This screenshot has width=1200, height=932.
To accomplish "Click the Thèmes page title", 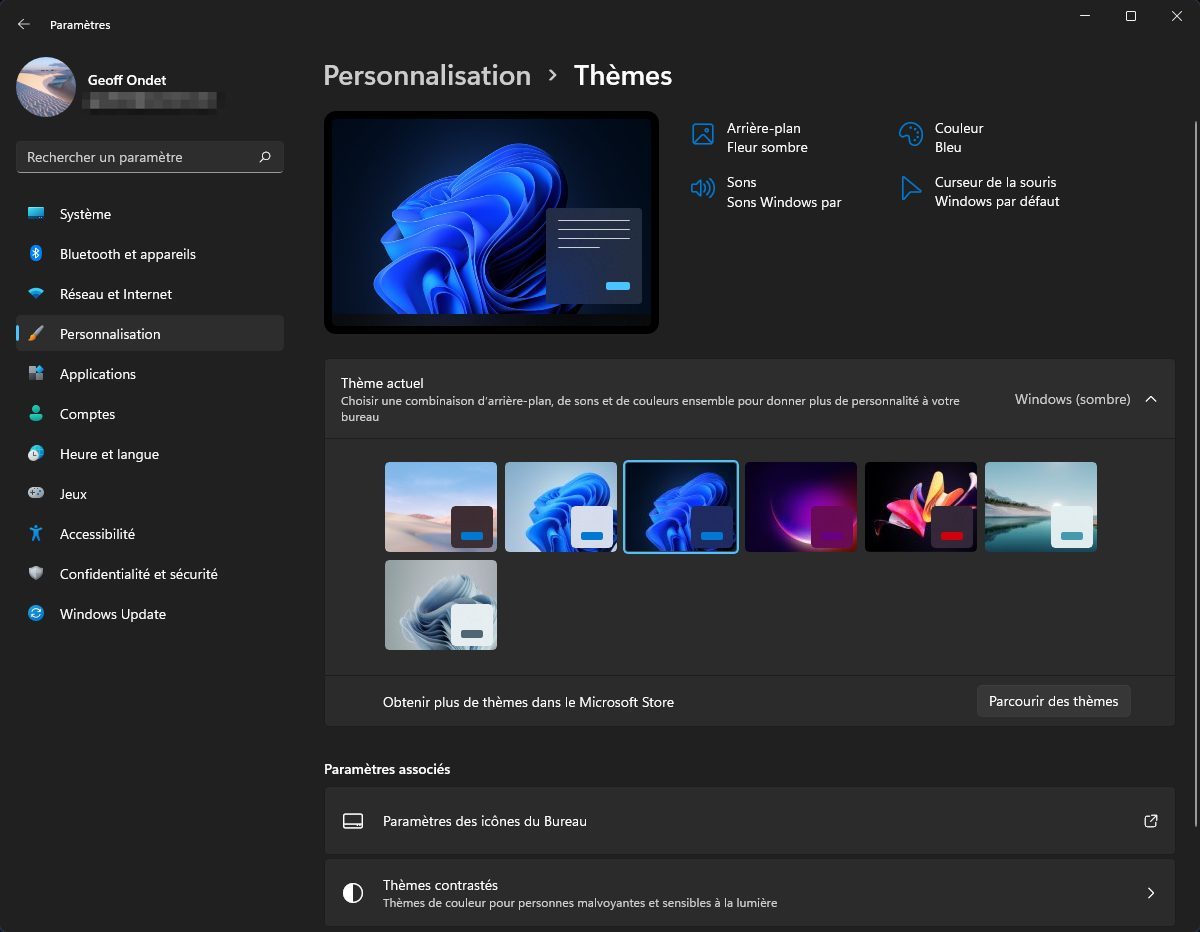I will tap(623, 76).
